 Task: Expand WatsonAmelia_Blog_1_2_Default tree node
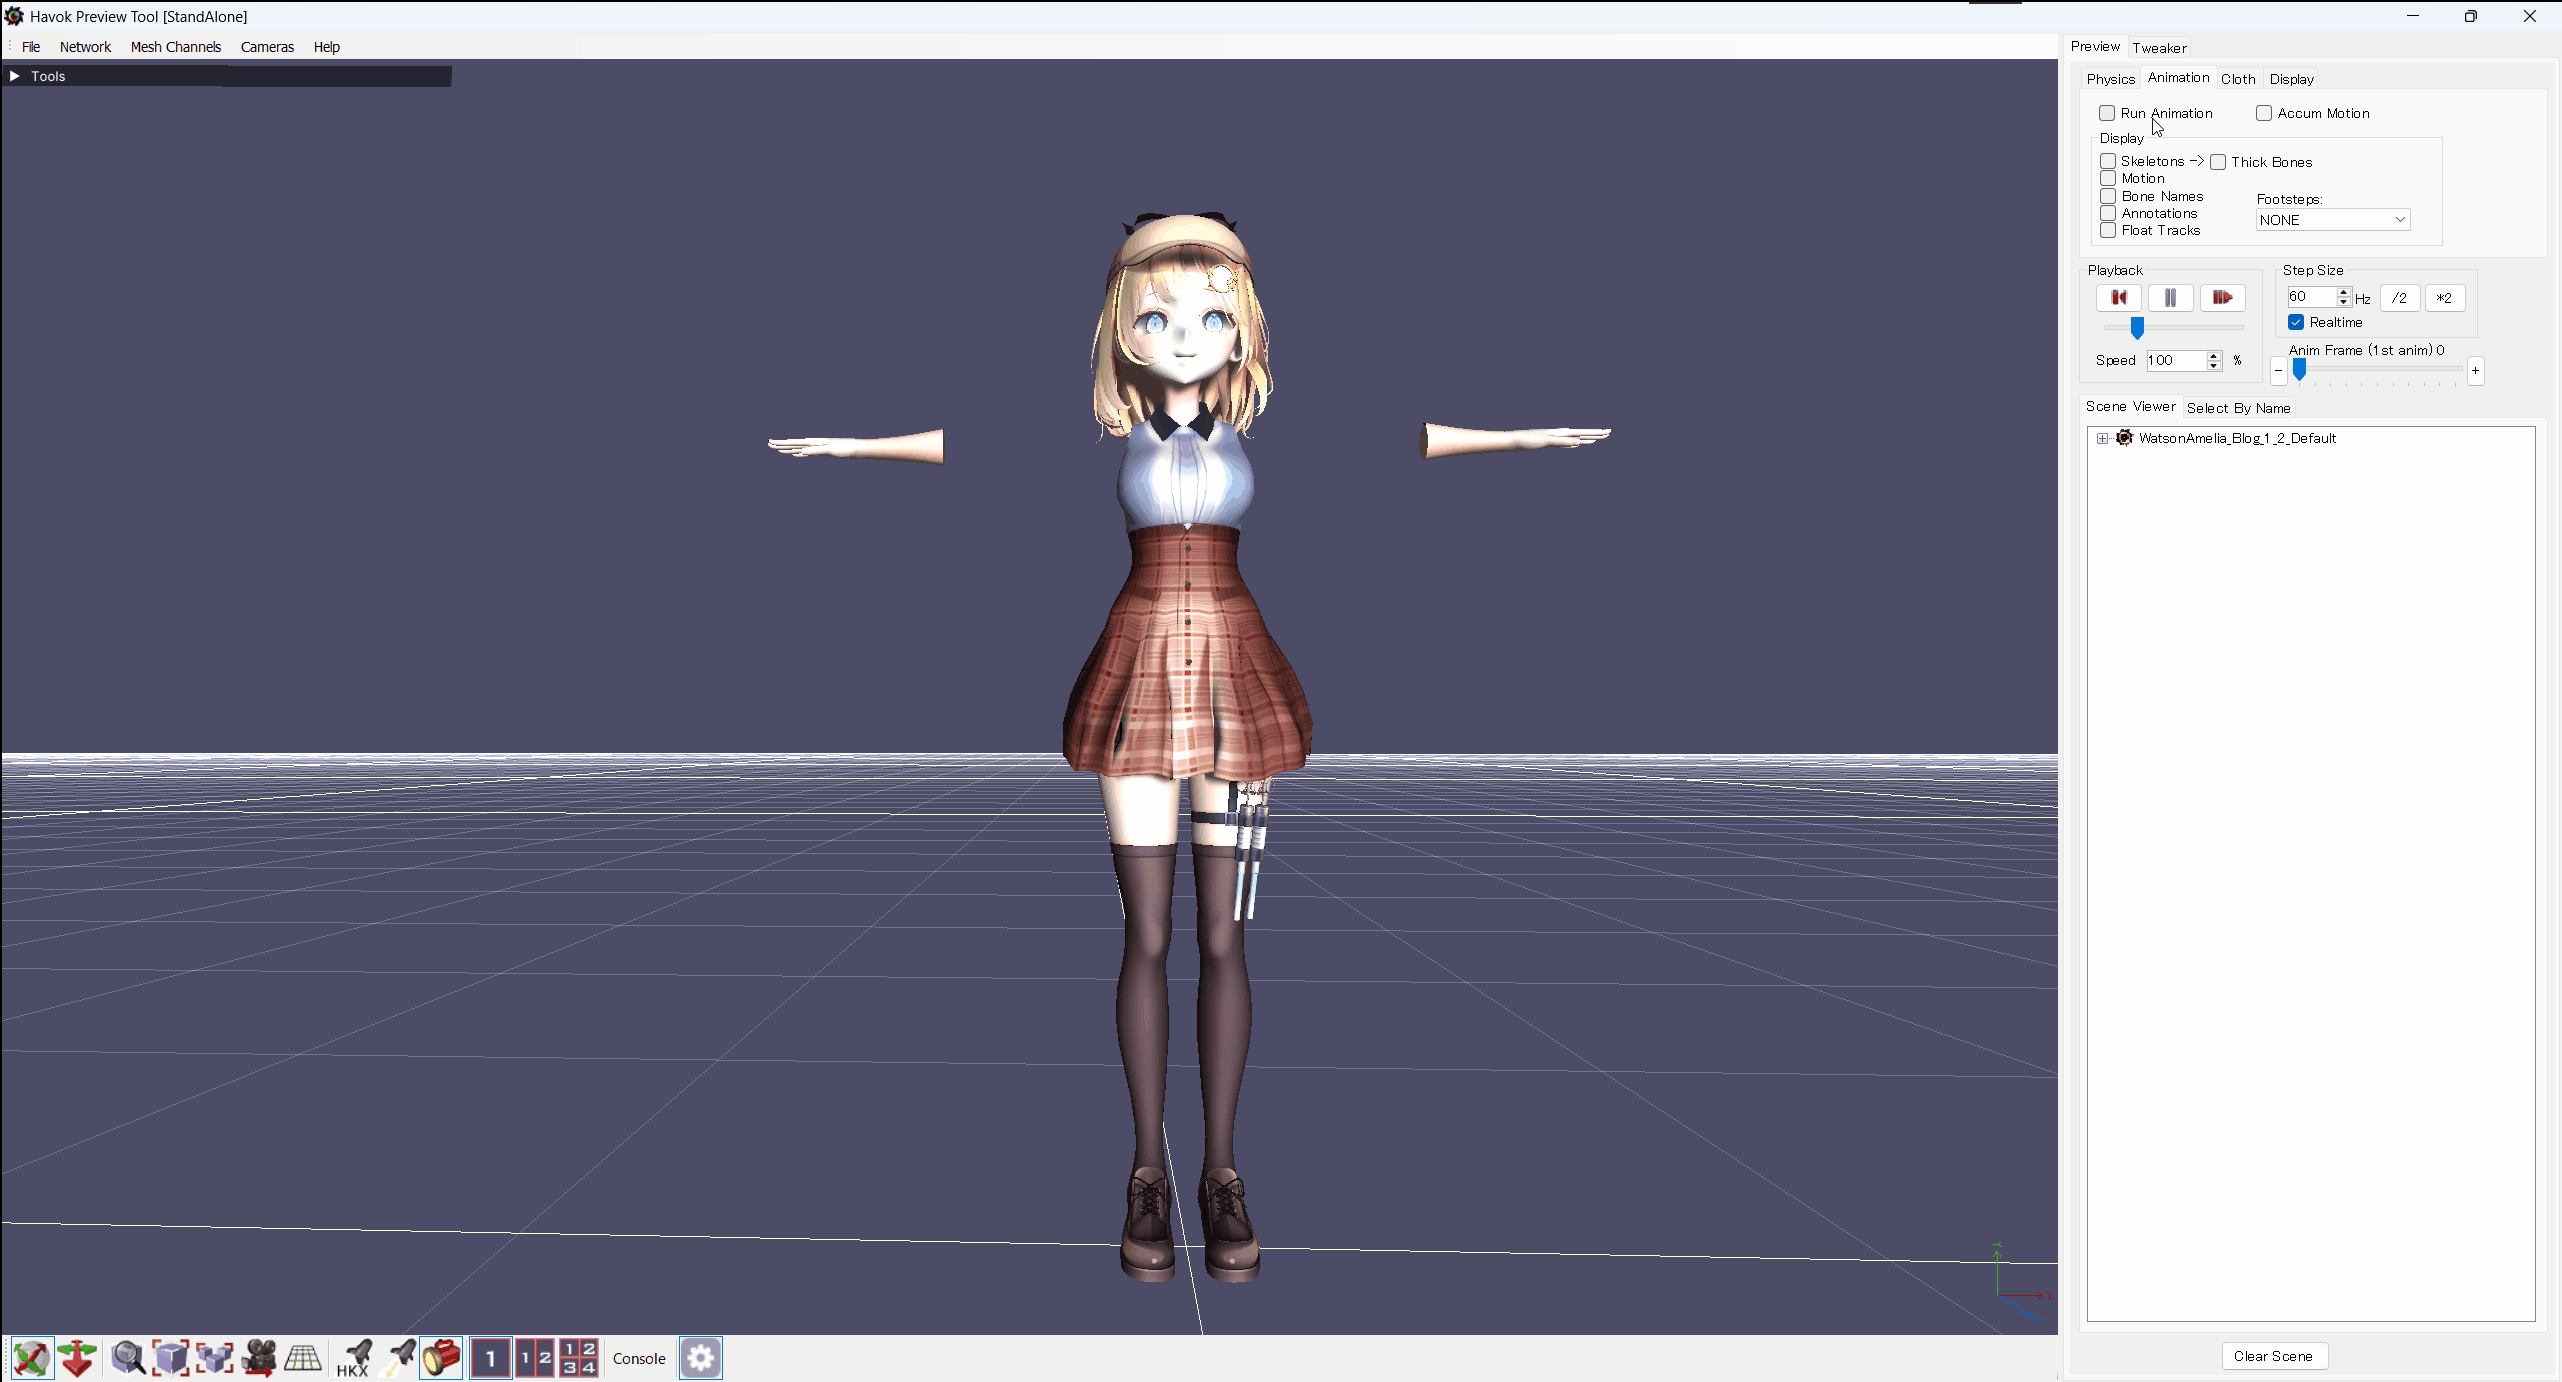[2102, 438]
